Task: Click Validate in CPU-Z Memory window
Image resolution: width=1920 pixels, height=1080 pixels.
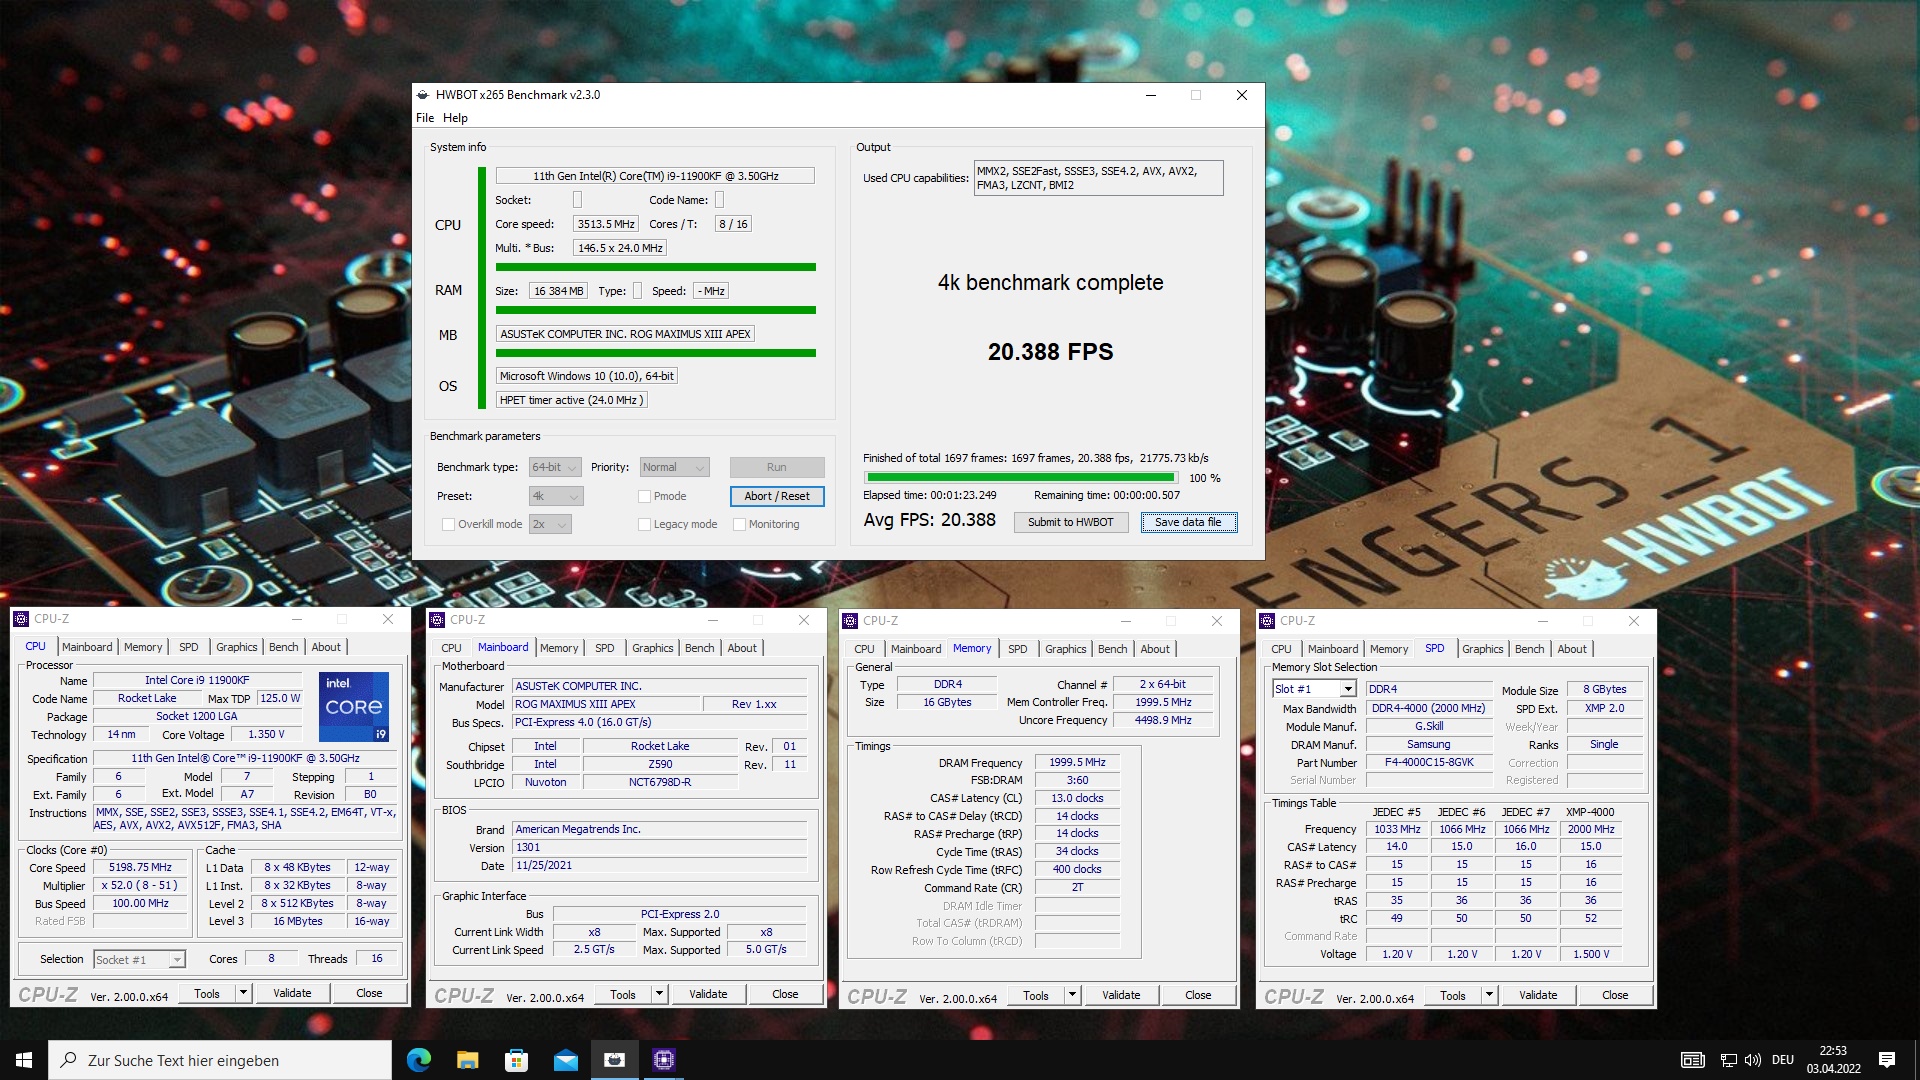Action: [1121, 995]
